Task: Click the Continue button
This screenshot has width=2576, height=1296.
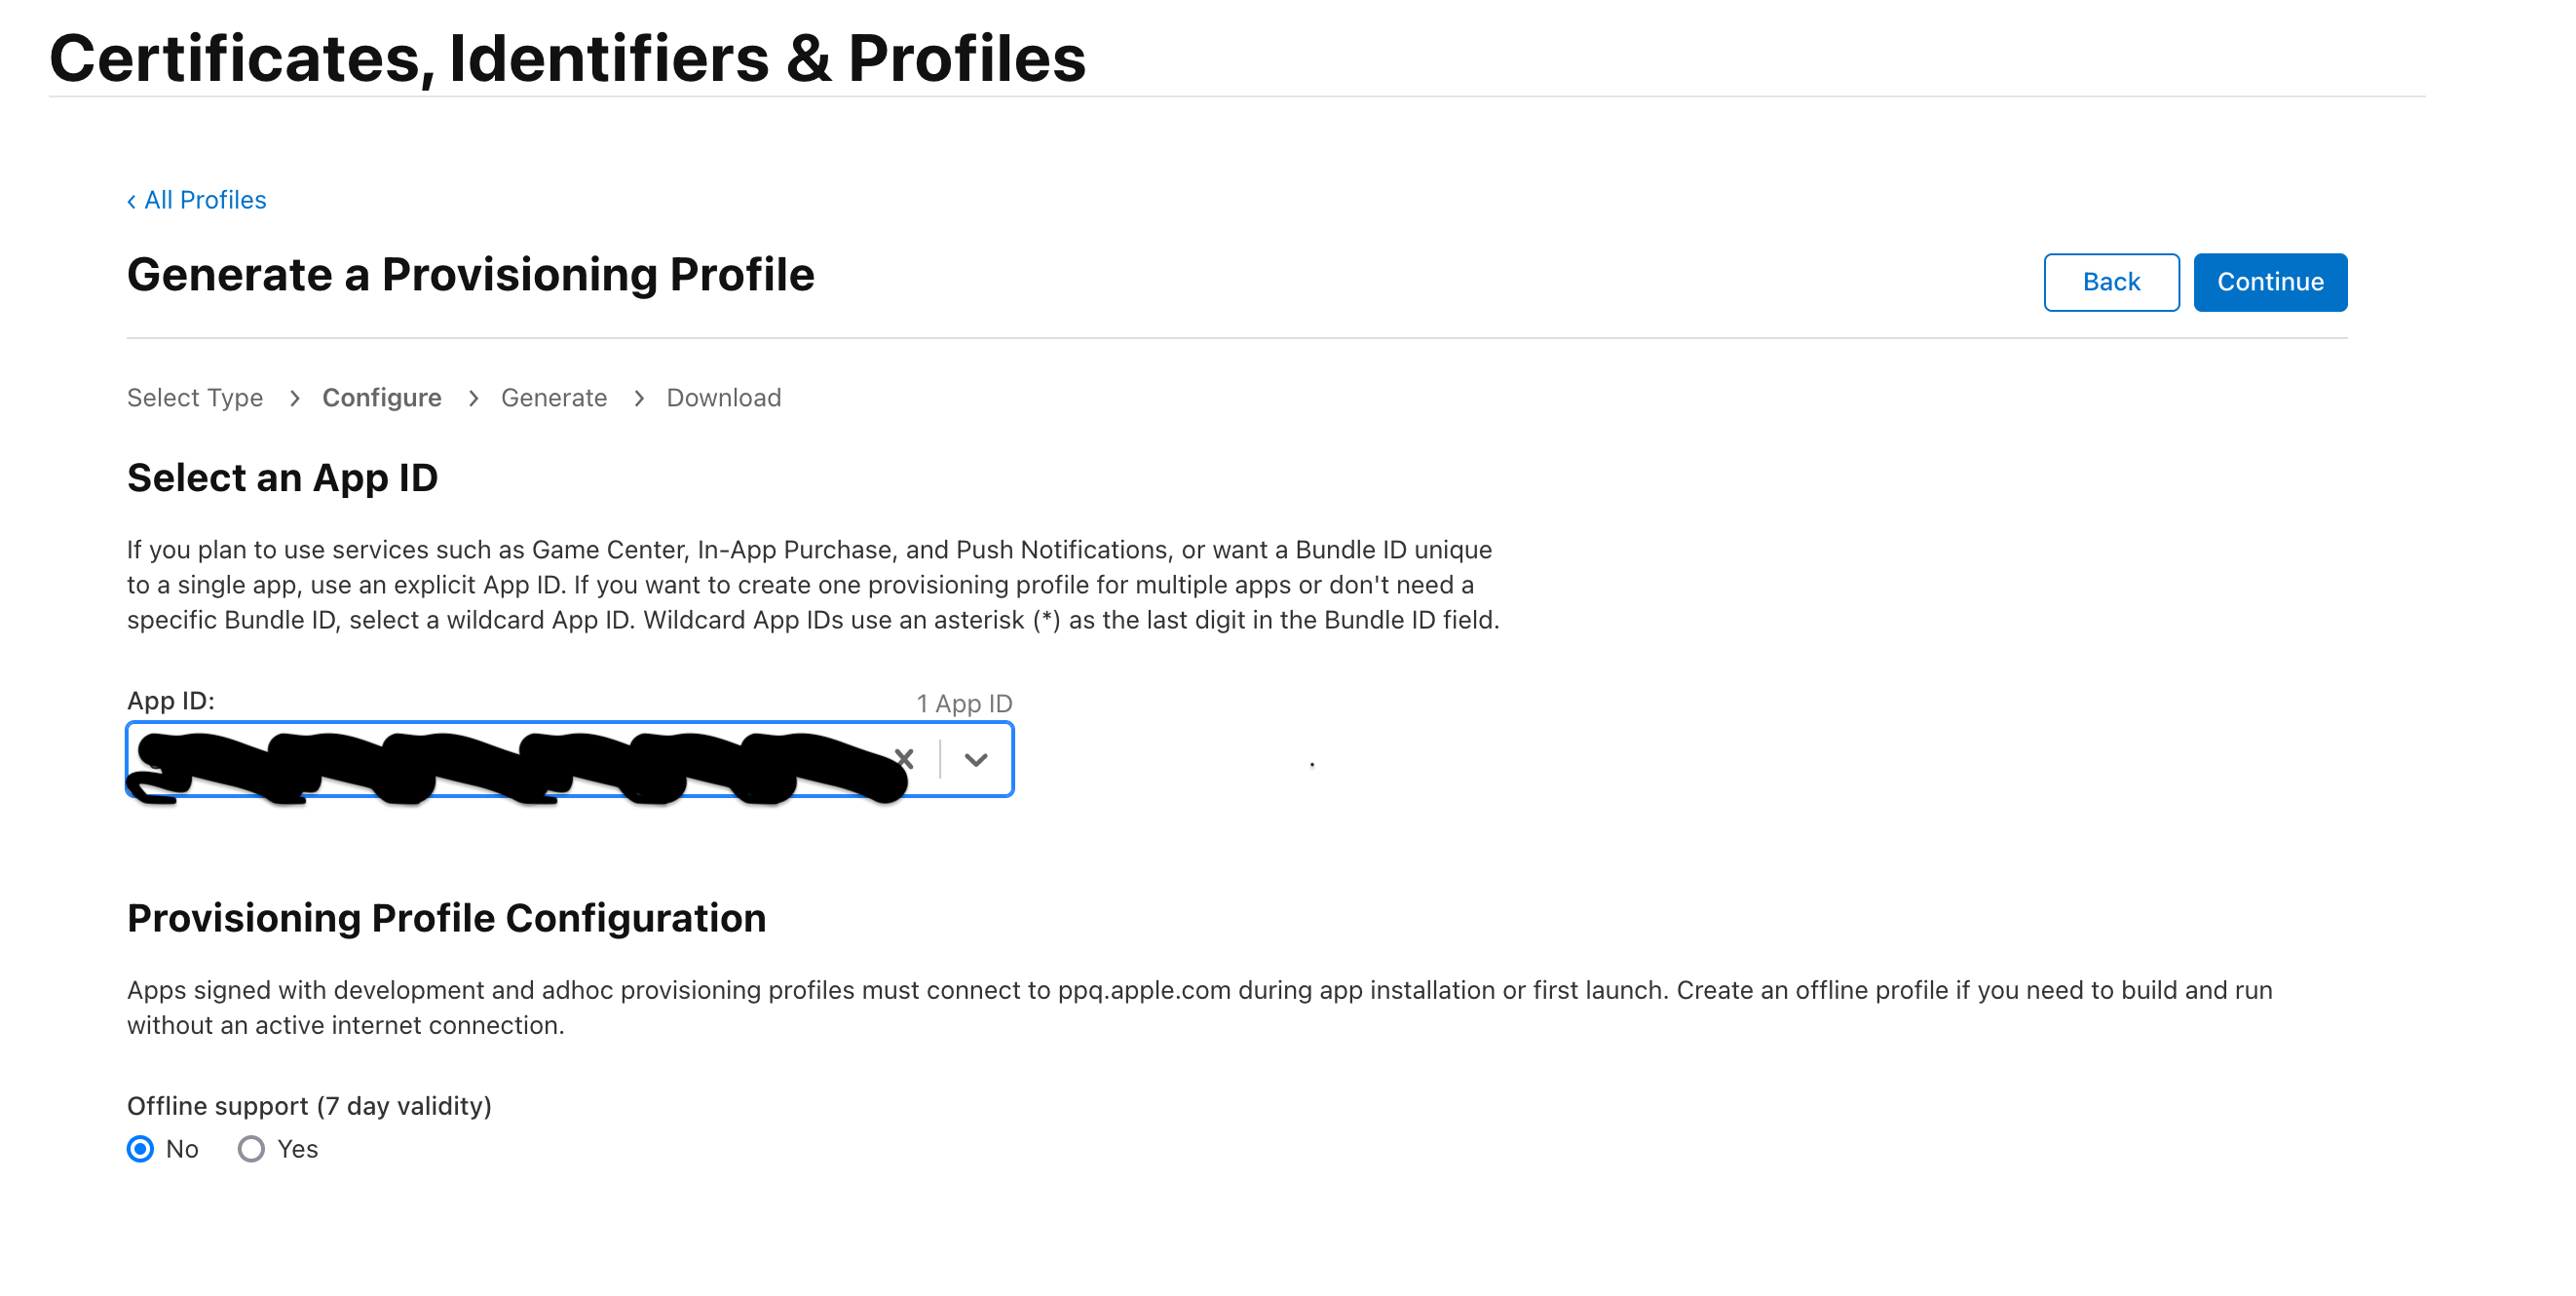Action: pyautogui.click(x=2270, y=282)
